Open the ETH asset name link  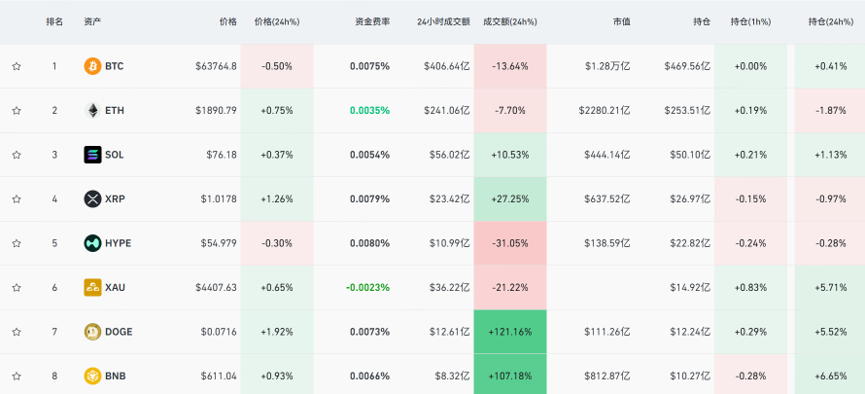tap(115, 110)
